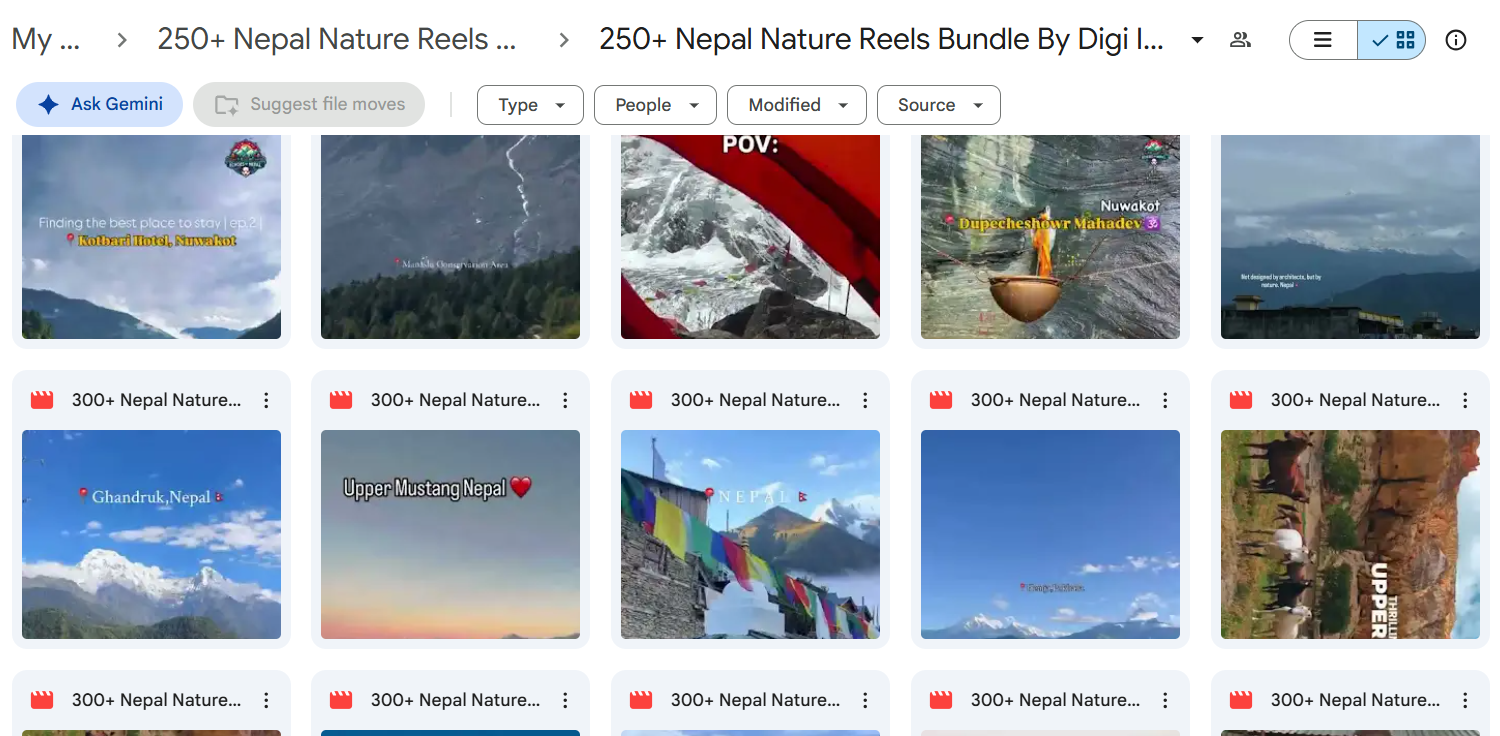Click file name above Ghandruk Nepal thumbnail
Viewport: 1500px width, 736px height.
tap(156, 400)
